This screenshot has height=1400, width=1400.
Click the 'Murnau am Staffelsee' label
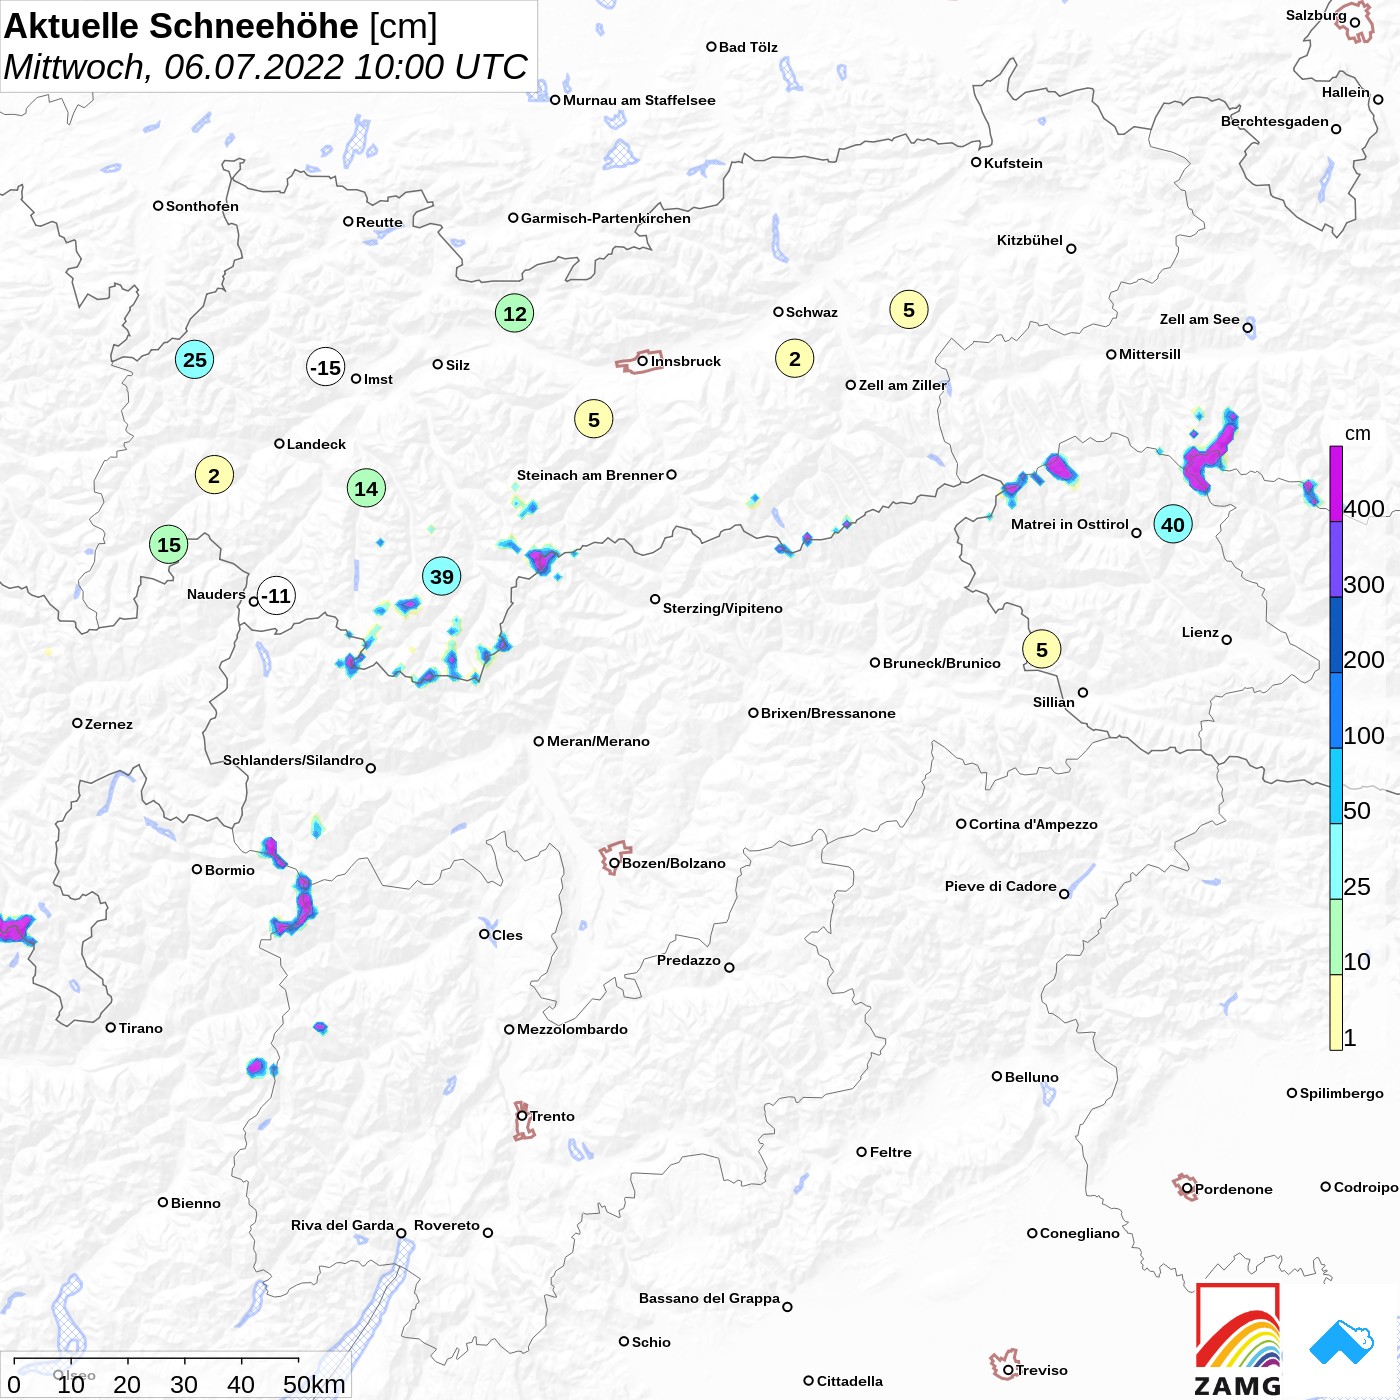(639, 100)
